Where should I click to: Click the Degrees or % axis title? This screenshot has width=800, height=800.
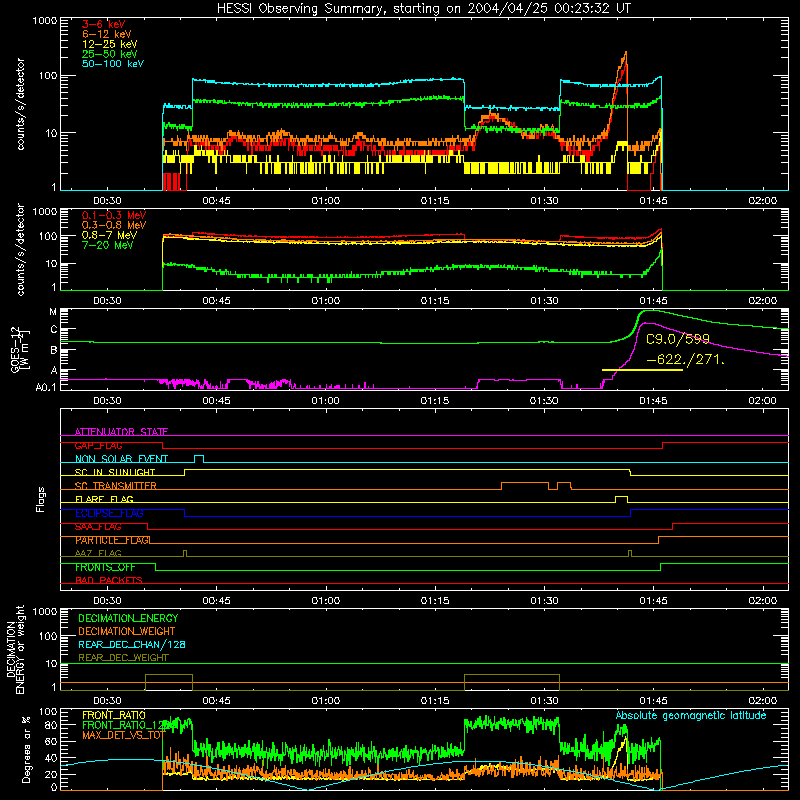[26, 749]
